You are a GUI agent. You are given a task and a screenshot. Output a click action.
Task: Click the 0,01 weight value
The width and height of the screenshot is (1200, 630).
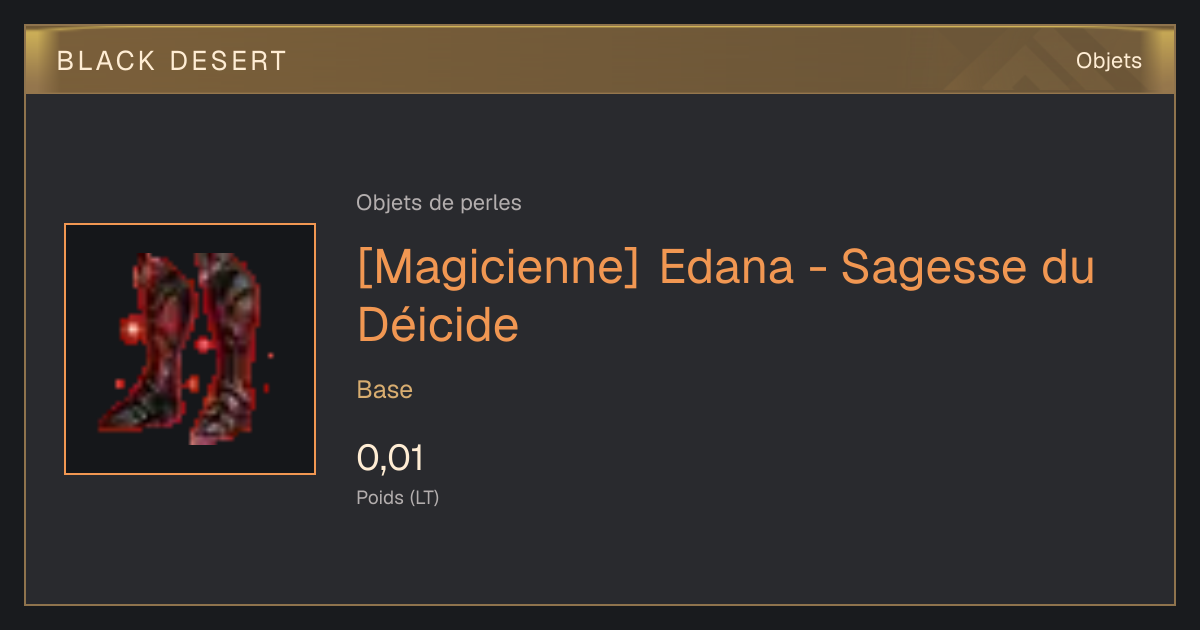coord(391,458)
